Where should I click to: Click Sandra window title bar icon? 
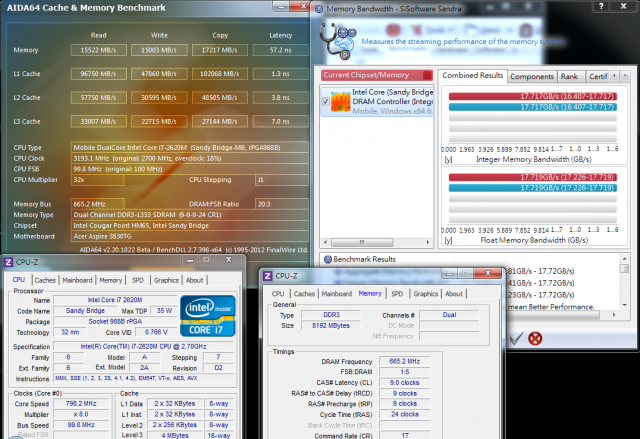tap(319, 9)
